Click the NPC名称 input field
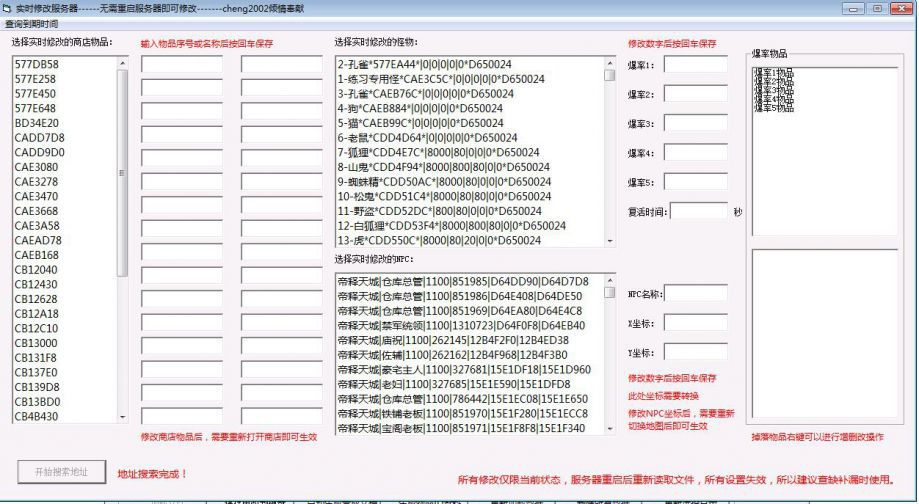Image resolution: width=919 pixels, height=504 pixels. coord(695,294)
